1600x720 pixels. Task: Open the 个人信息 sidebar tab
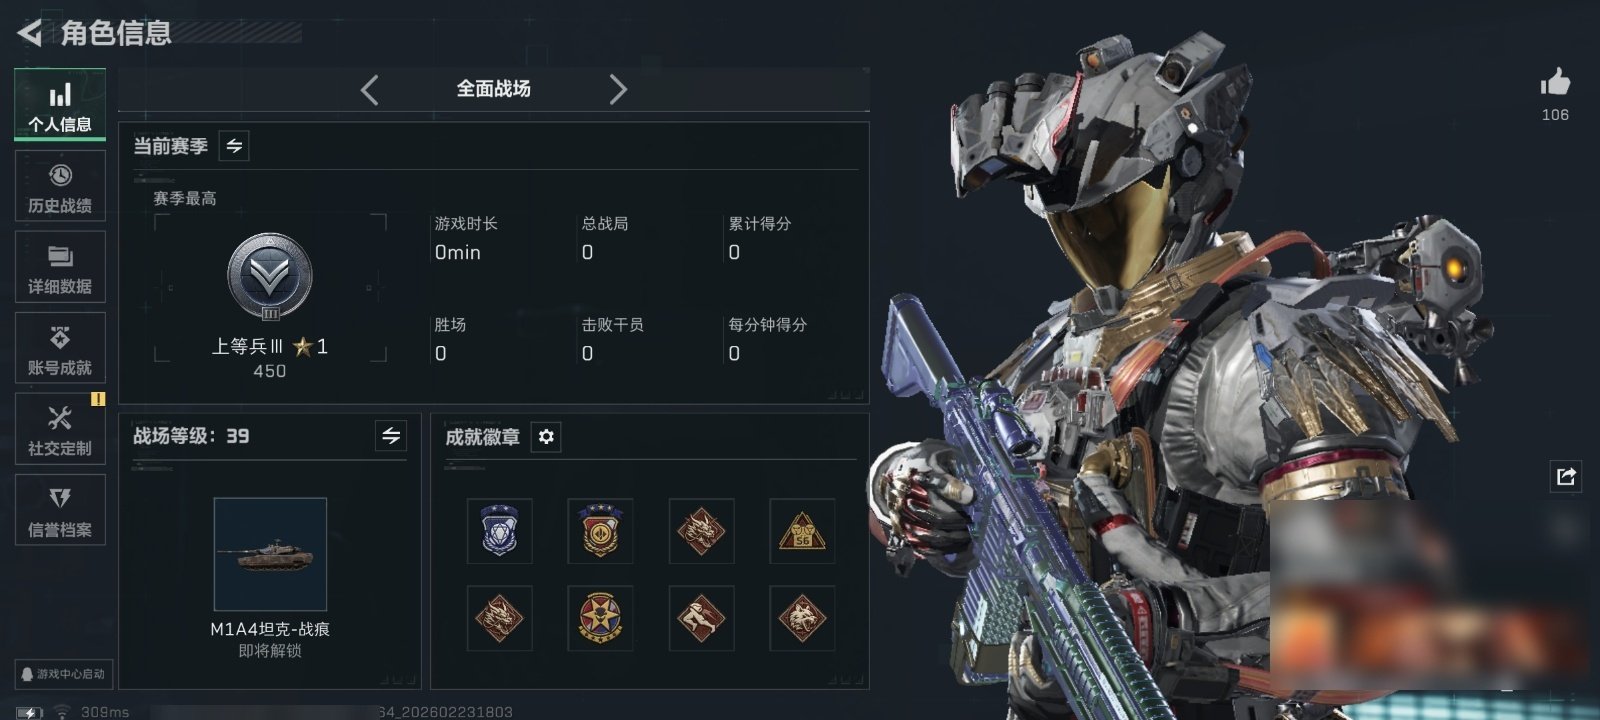tap(60, 105)
